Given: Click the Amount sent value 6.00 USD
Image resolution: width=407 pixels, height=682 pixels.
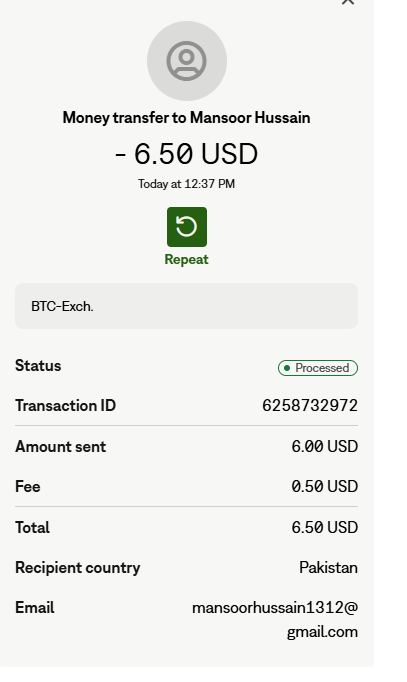Looking at the screenshot, I should 325,447.
